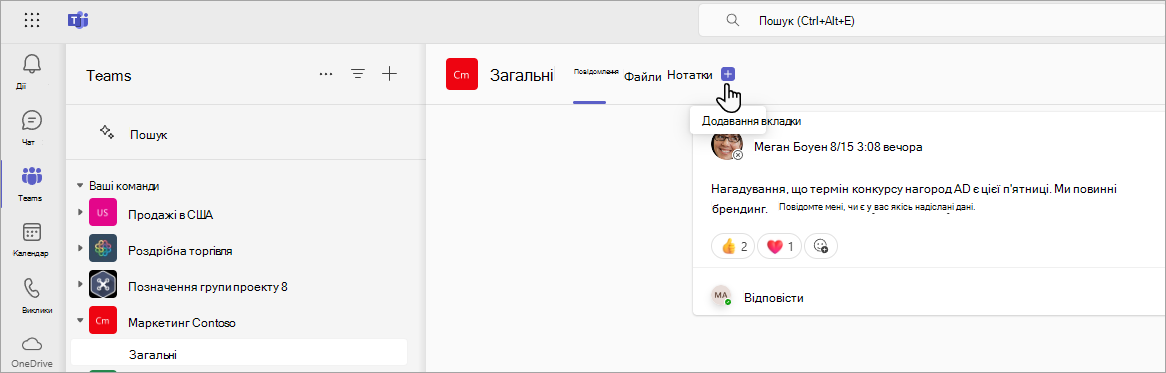Click the message text starting with Нагадування
Screen dimensions: 1166x373
[913, 198]
